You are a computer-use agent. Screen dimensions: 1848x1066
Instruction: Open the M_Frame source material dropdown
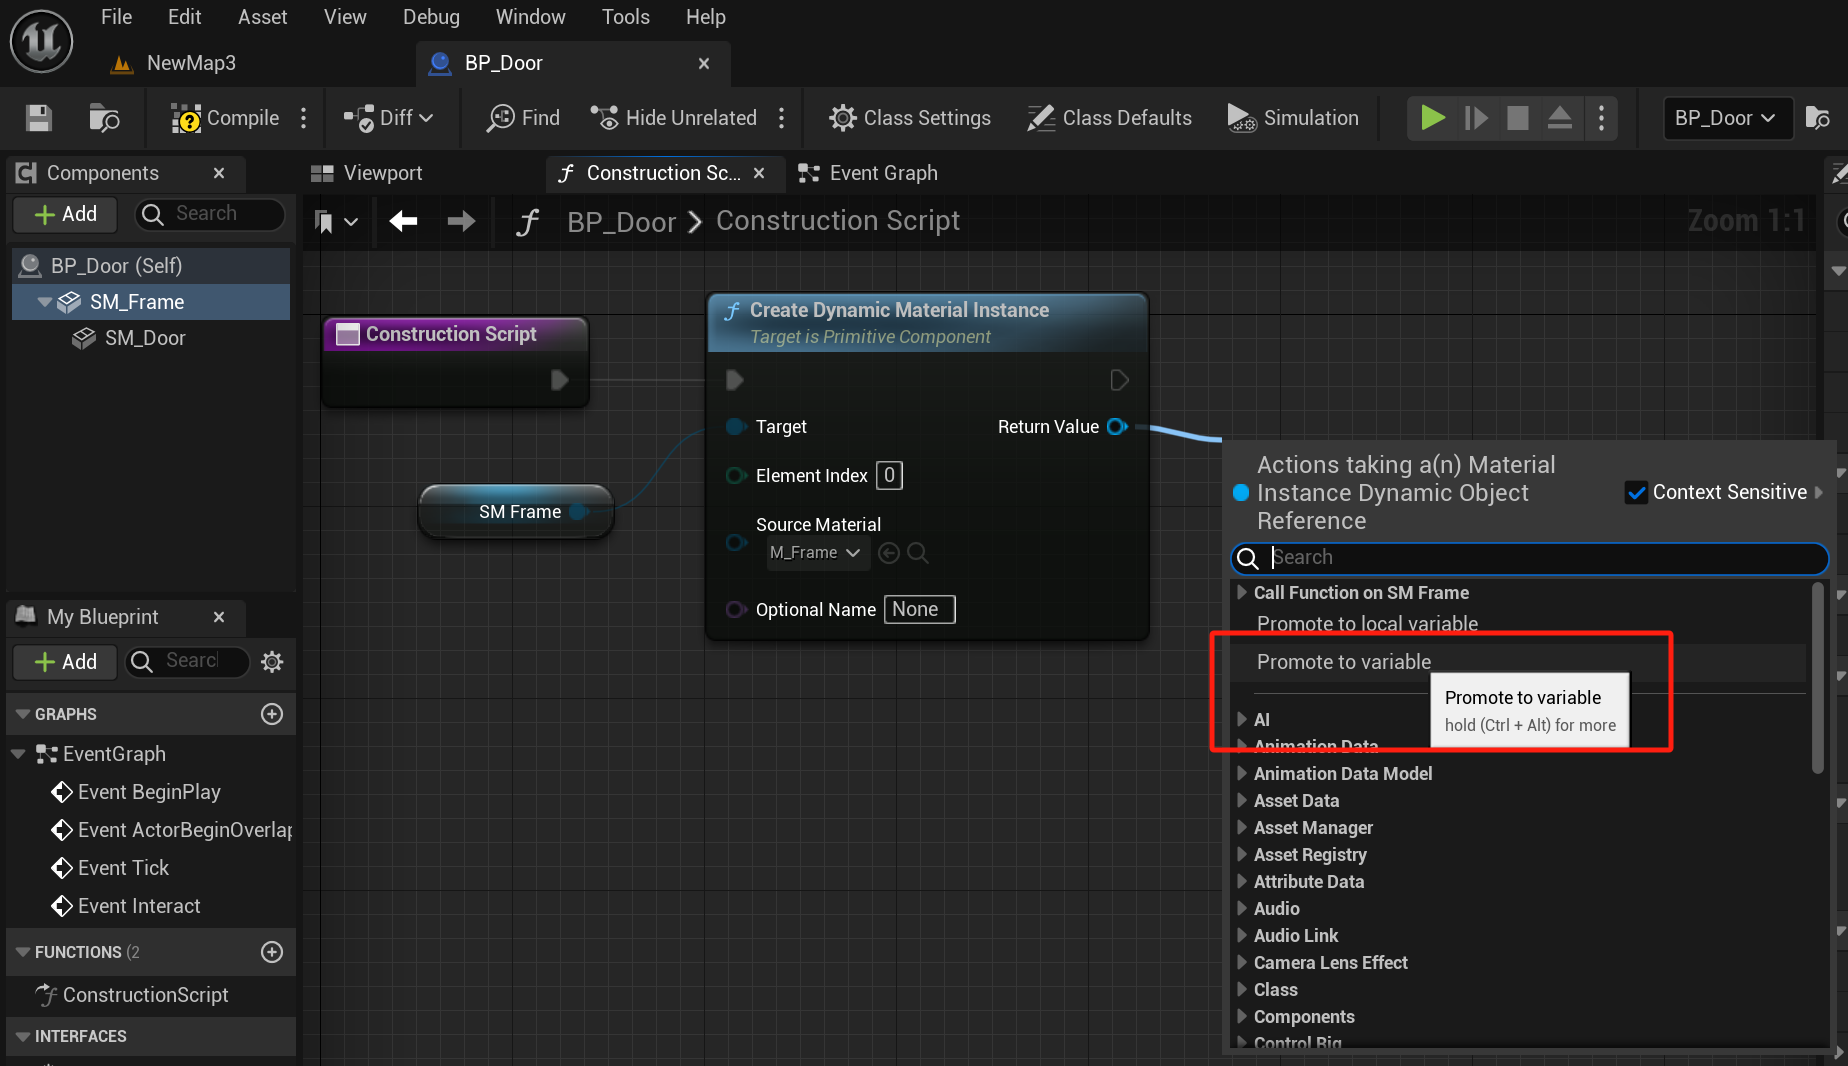(x=818, y=553)
